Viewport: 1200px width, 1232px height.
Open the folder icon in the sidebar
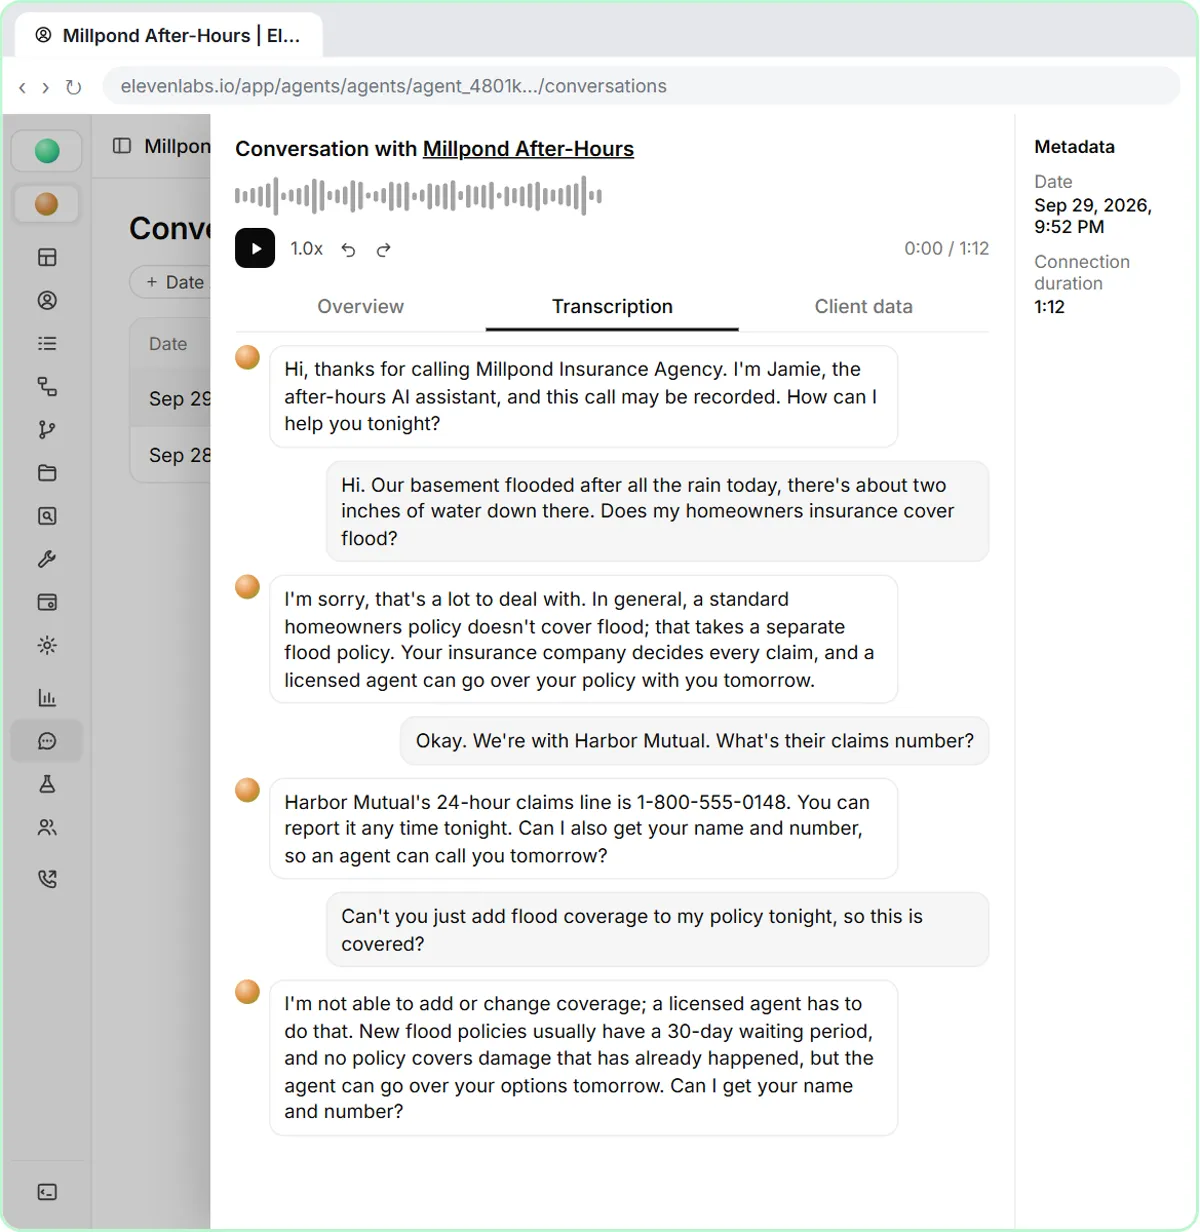[x=47, y=472]
